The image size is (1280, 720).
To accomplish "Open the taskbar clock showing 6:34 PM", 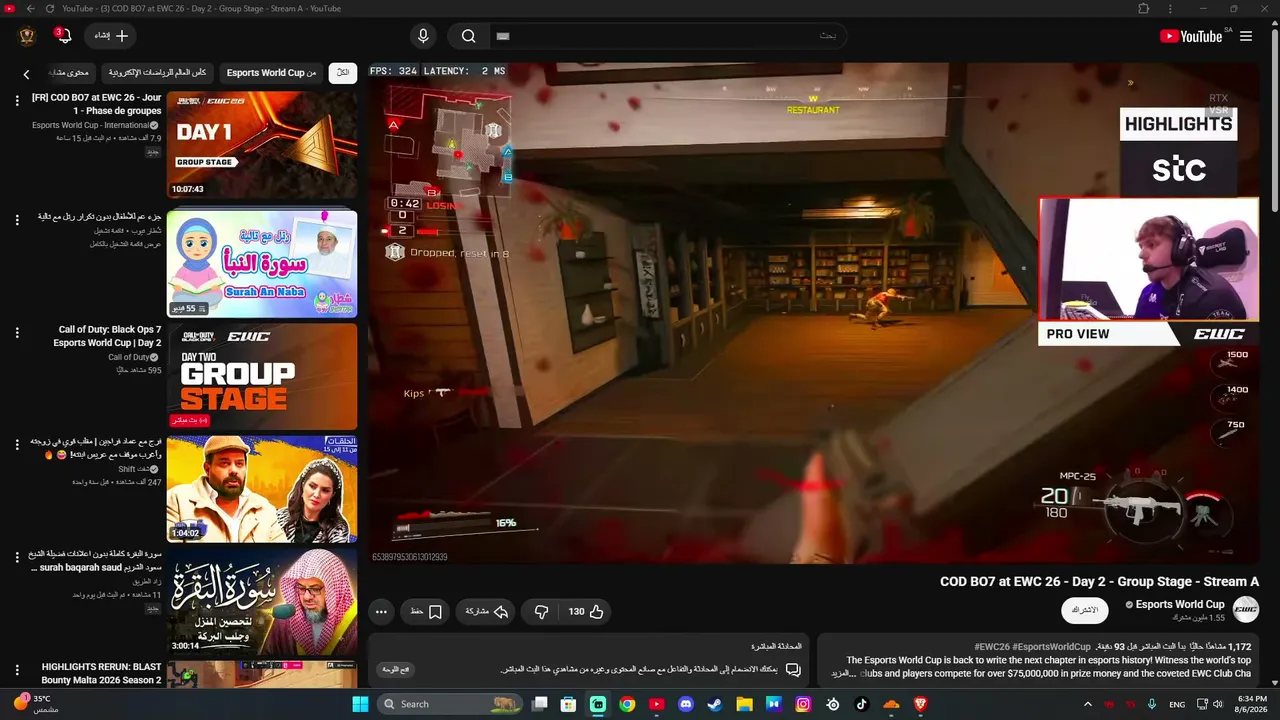I will (1252, 704).
